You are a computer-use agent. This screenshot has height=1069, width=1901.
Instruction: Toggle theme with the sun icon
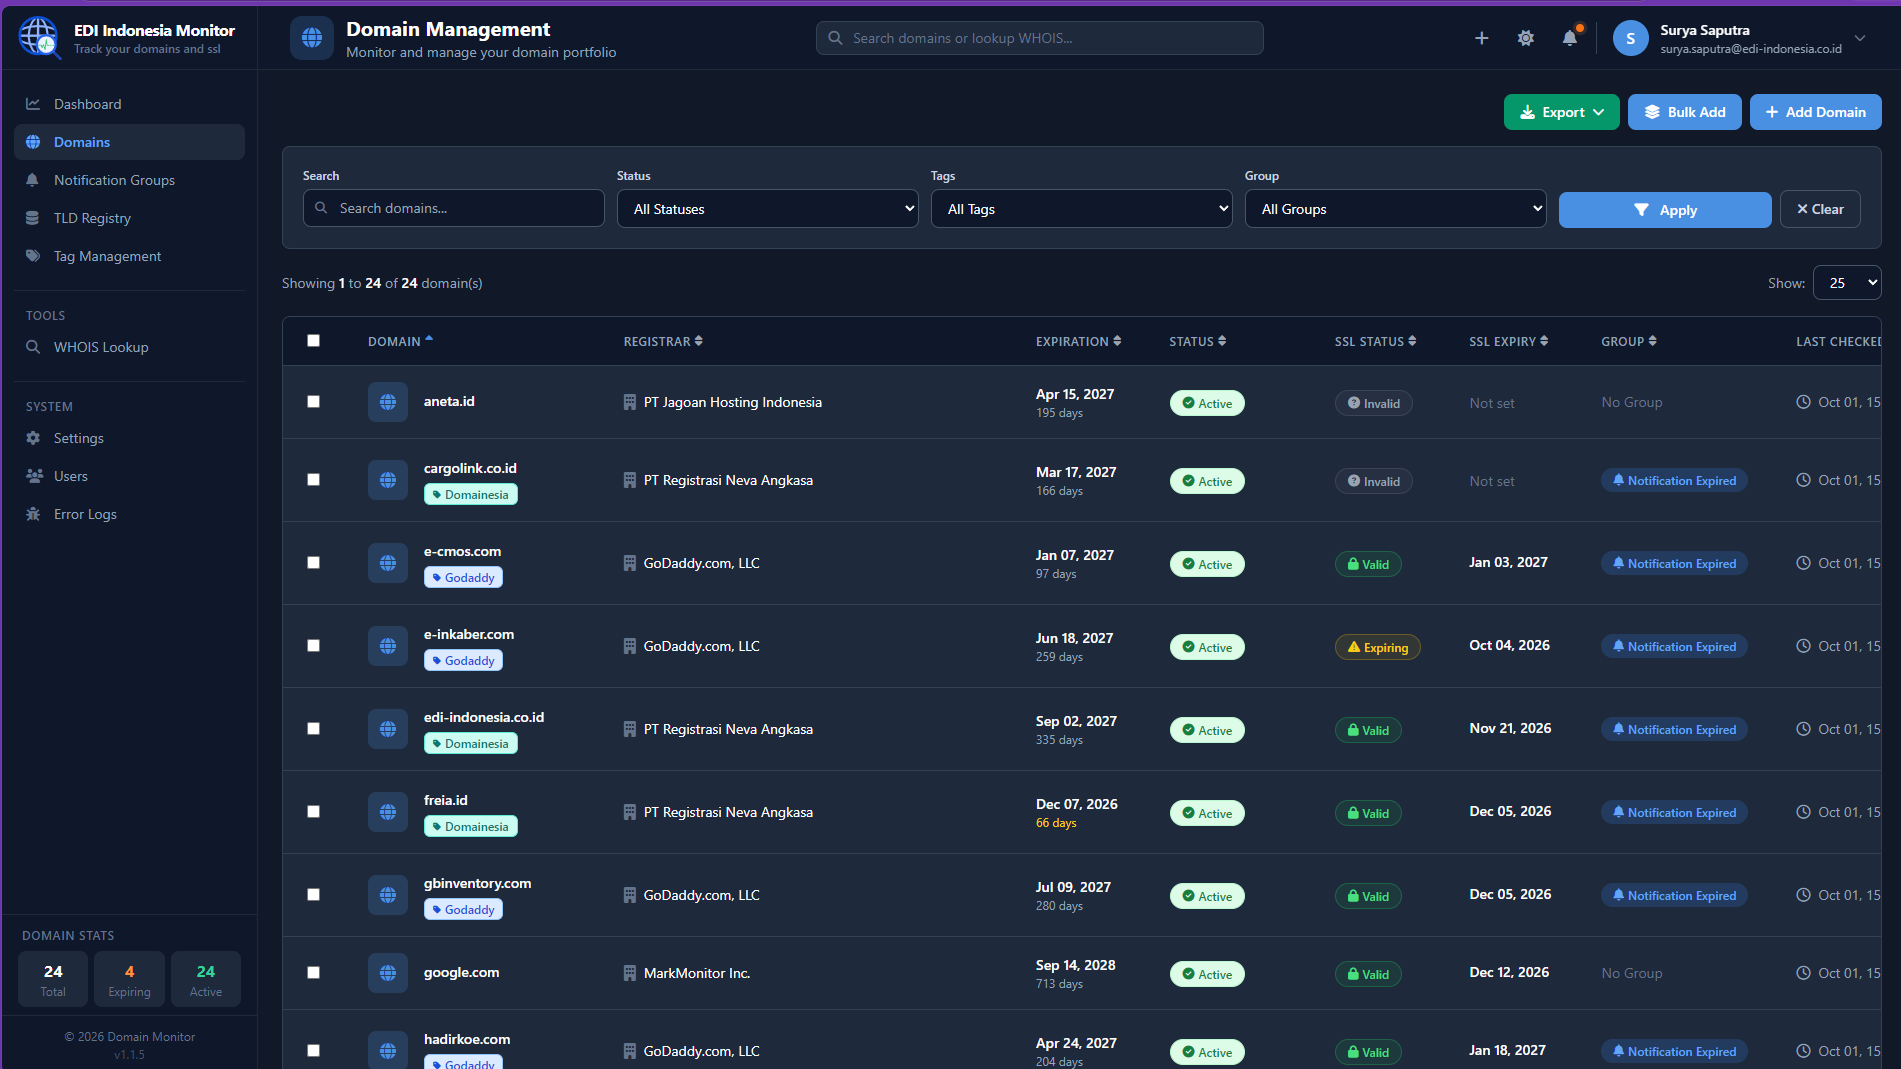tap(1525, 38)
